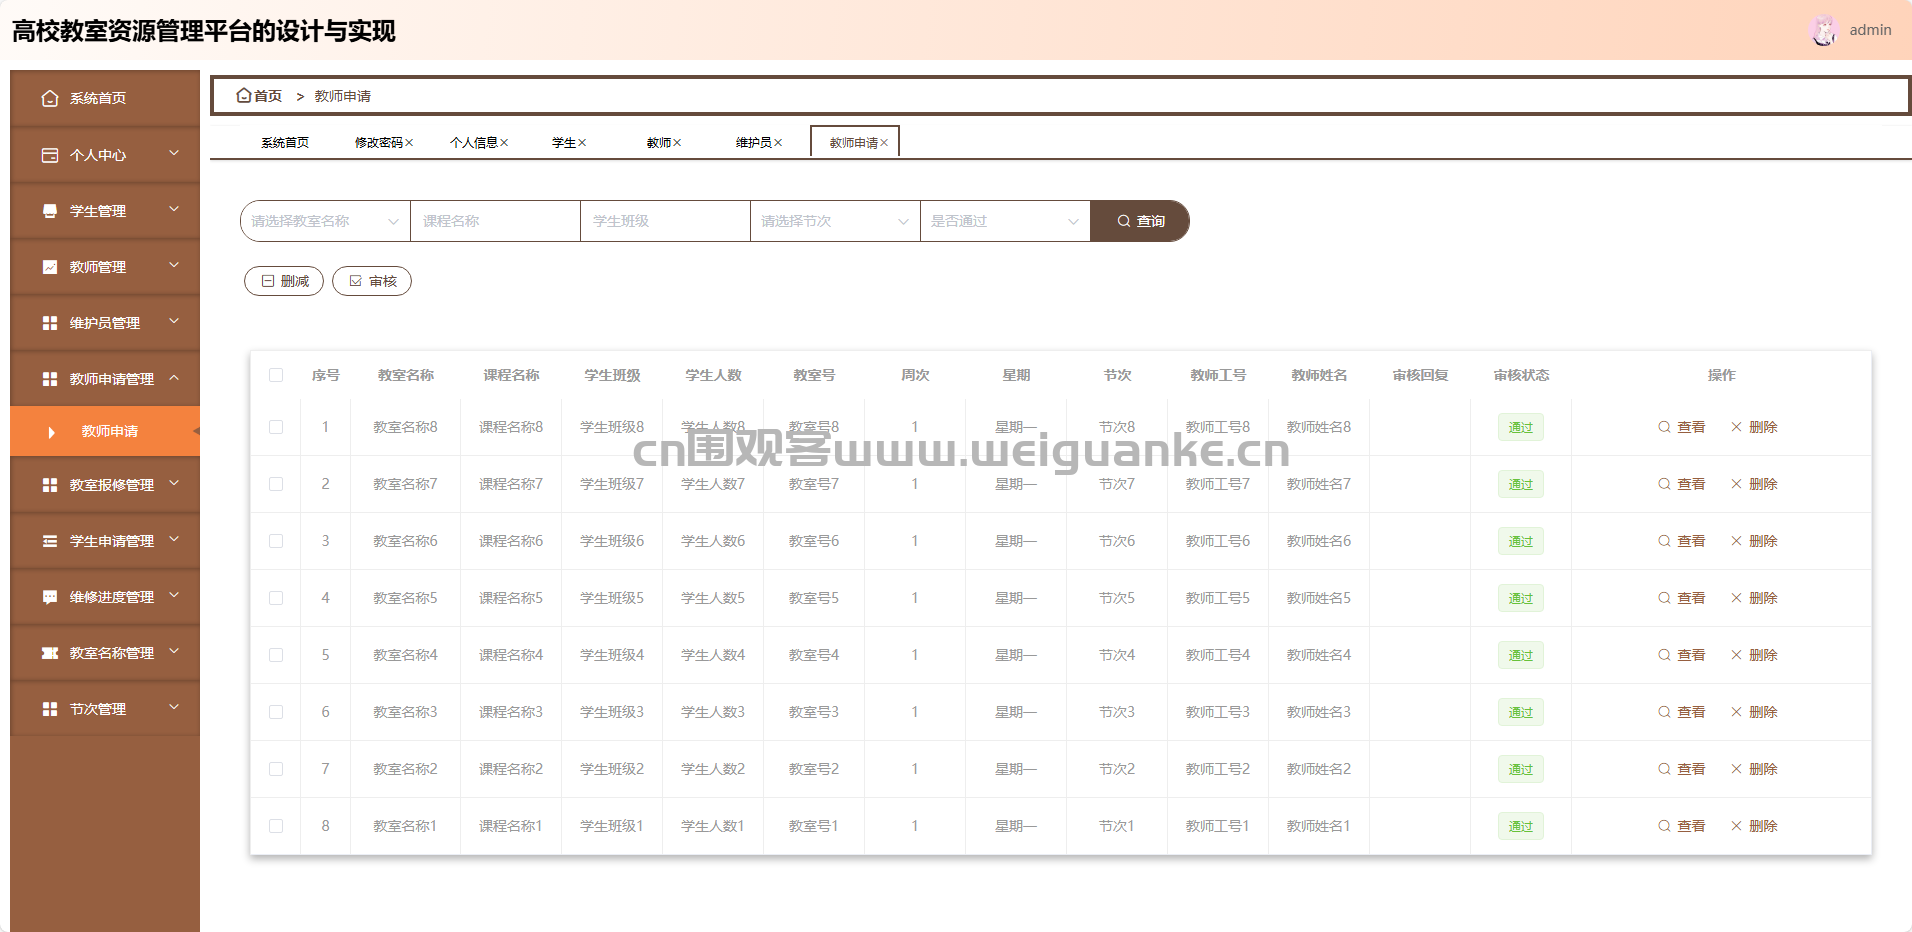The width and height of the screenshot is (1912, 932).
Task: Toggle the select-all checkbox in the table header
Action: [x=276, y=375]
